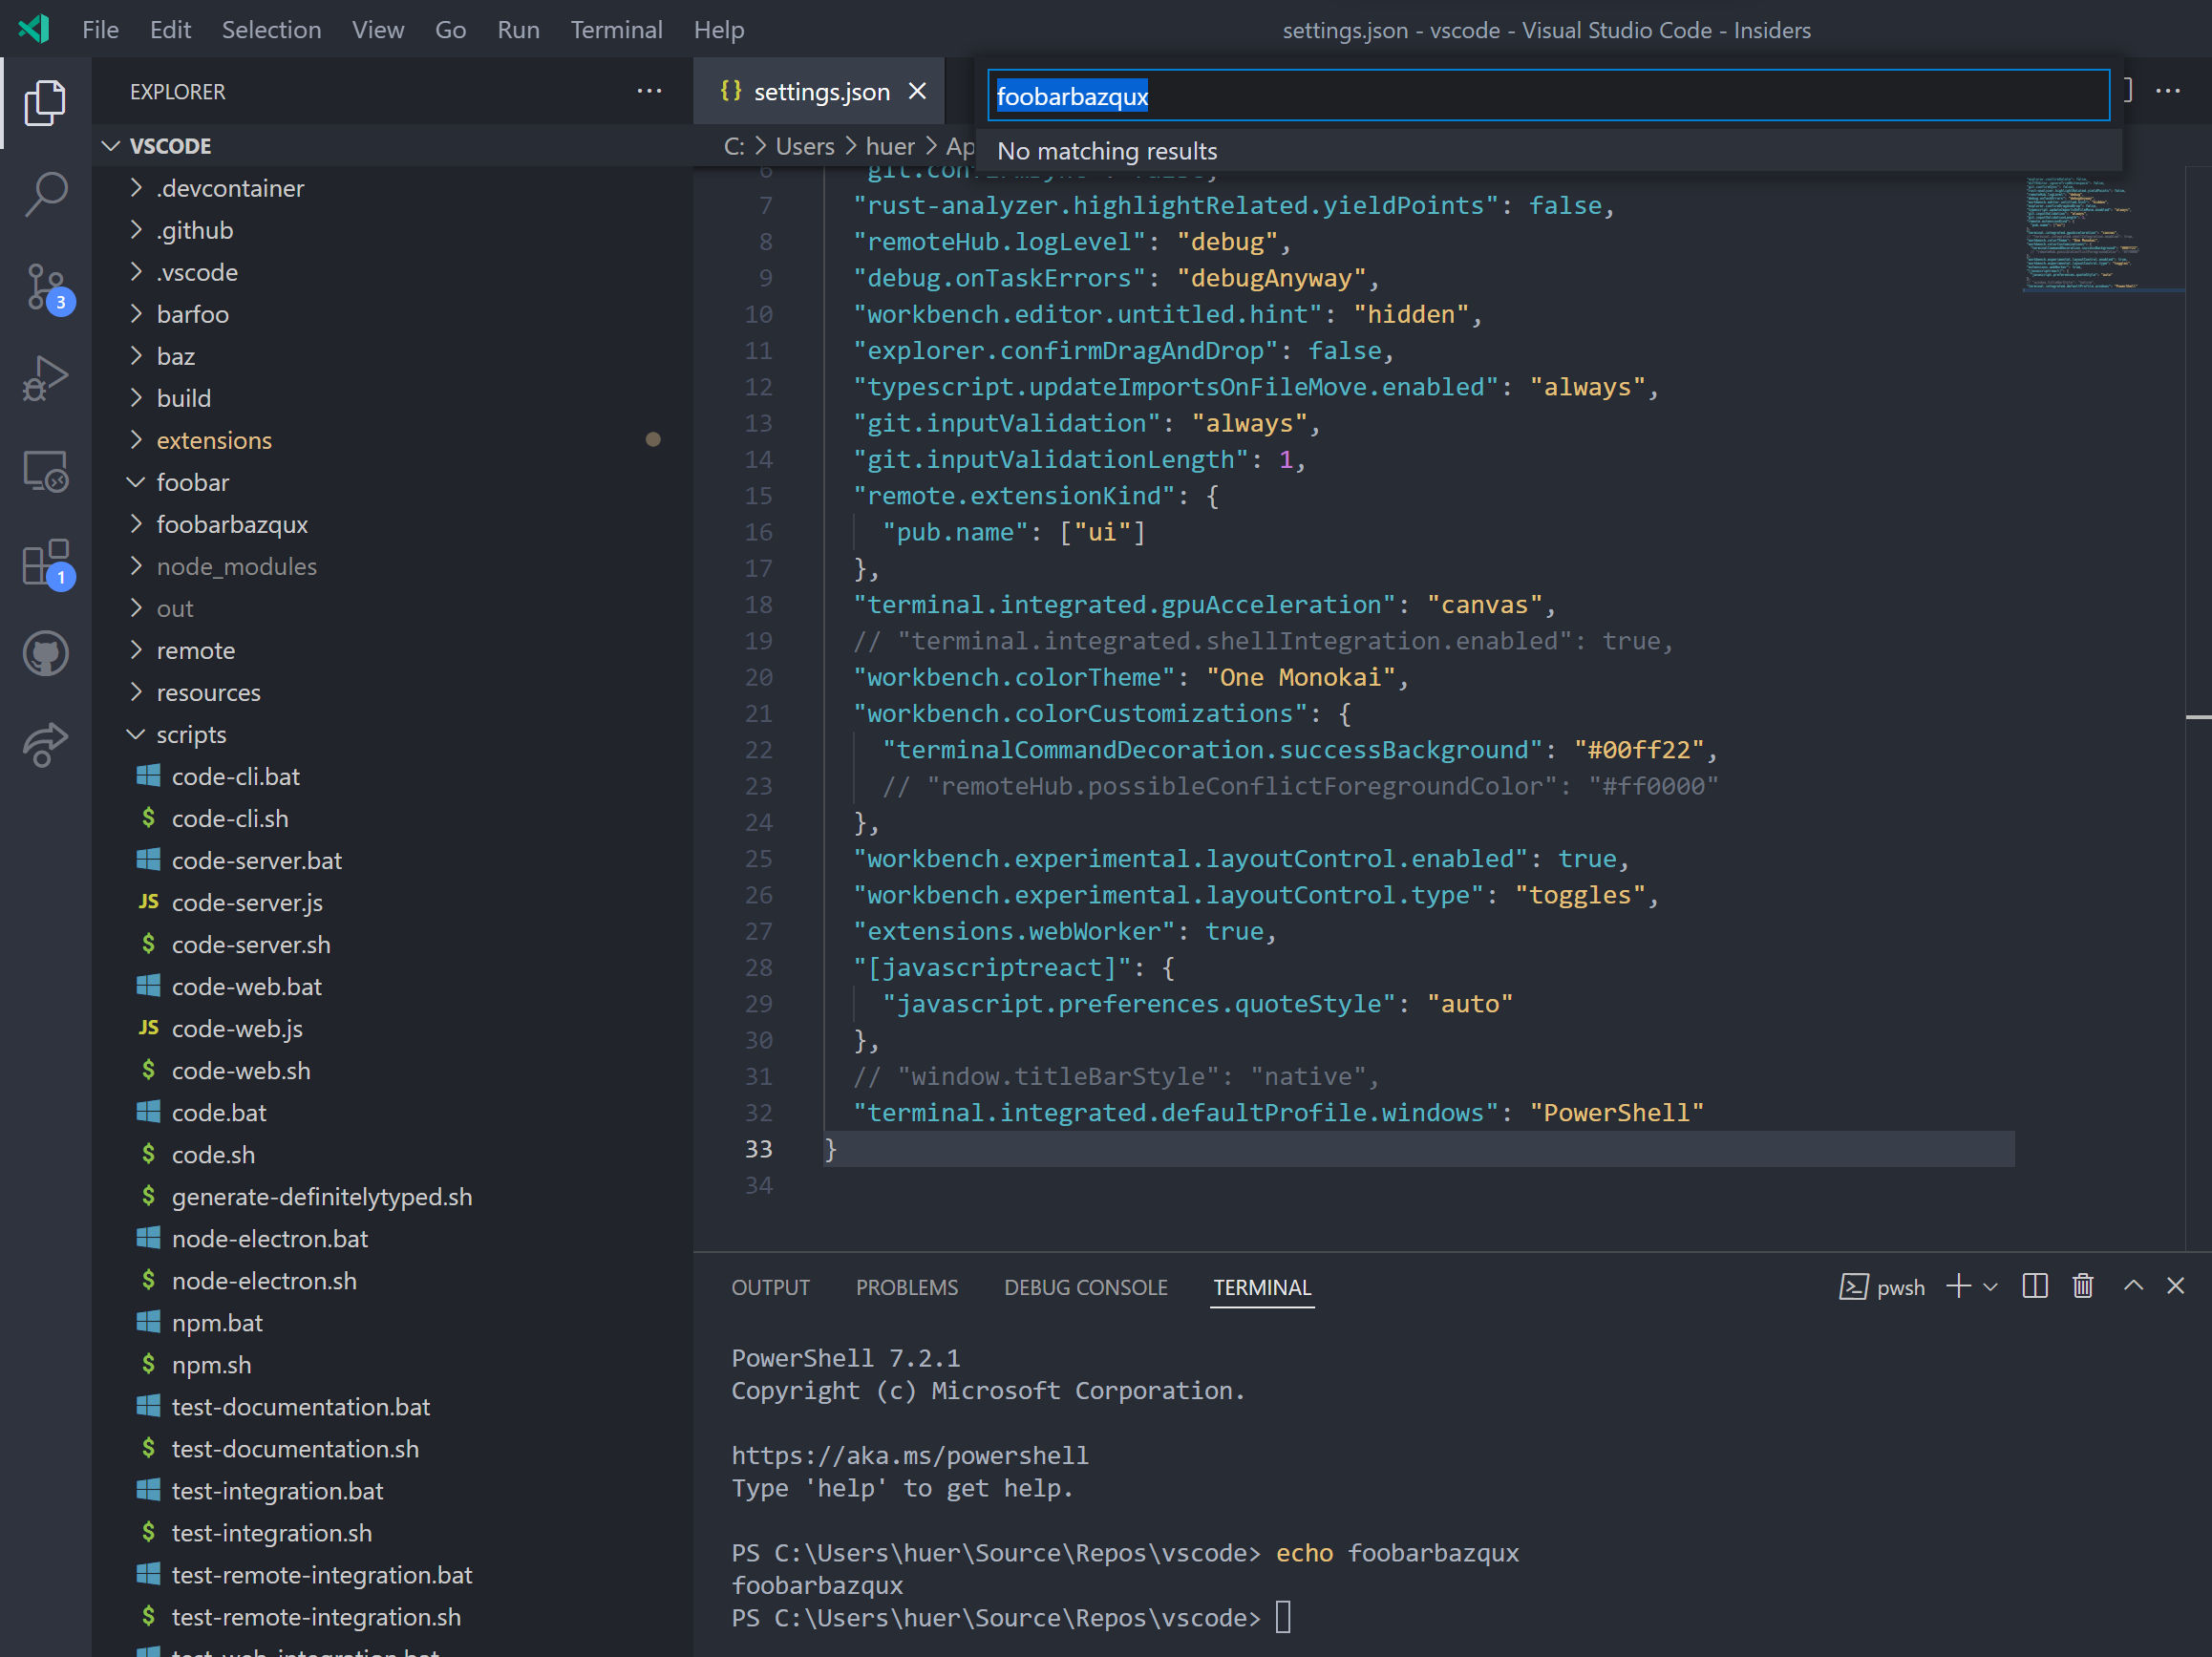Open the terminal profile launch dropdown
The image size is (2212, 1657).
click(1991, 1287)
